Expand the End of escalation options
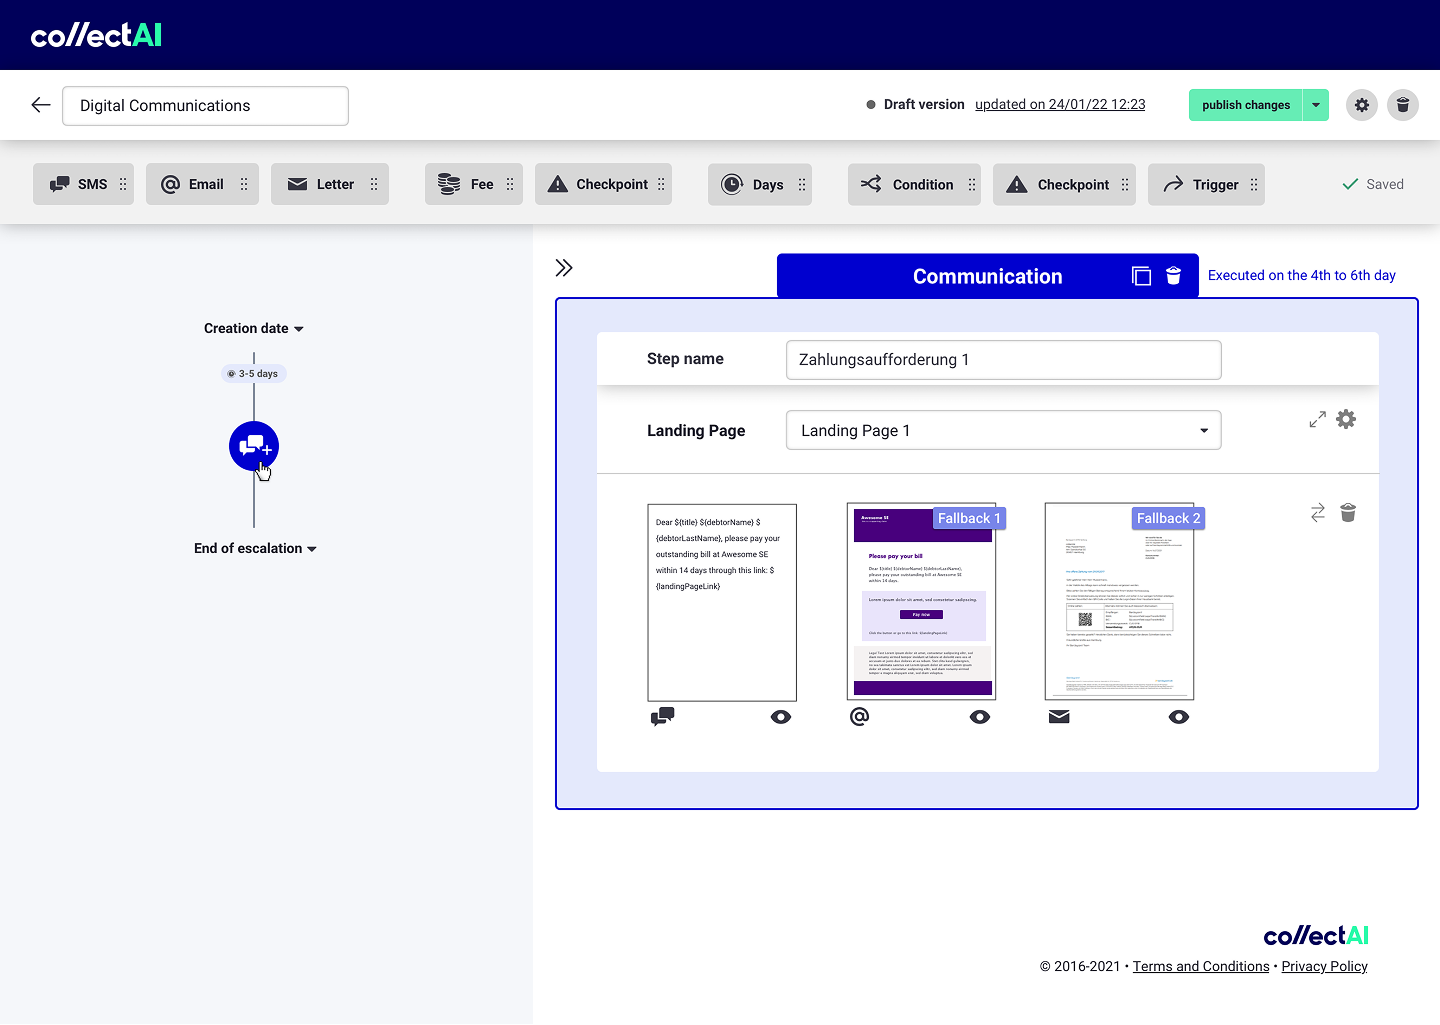1440x1025 pixels. click(311, 548)
